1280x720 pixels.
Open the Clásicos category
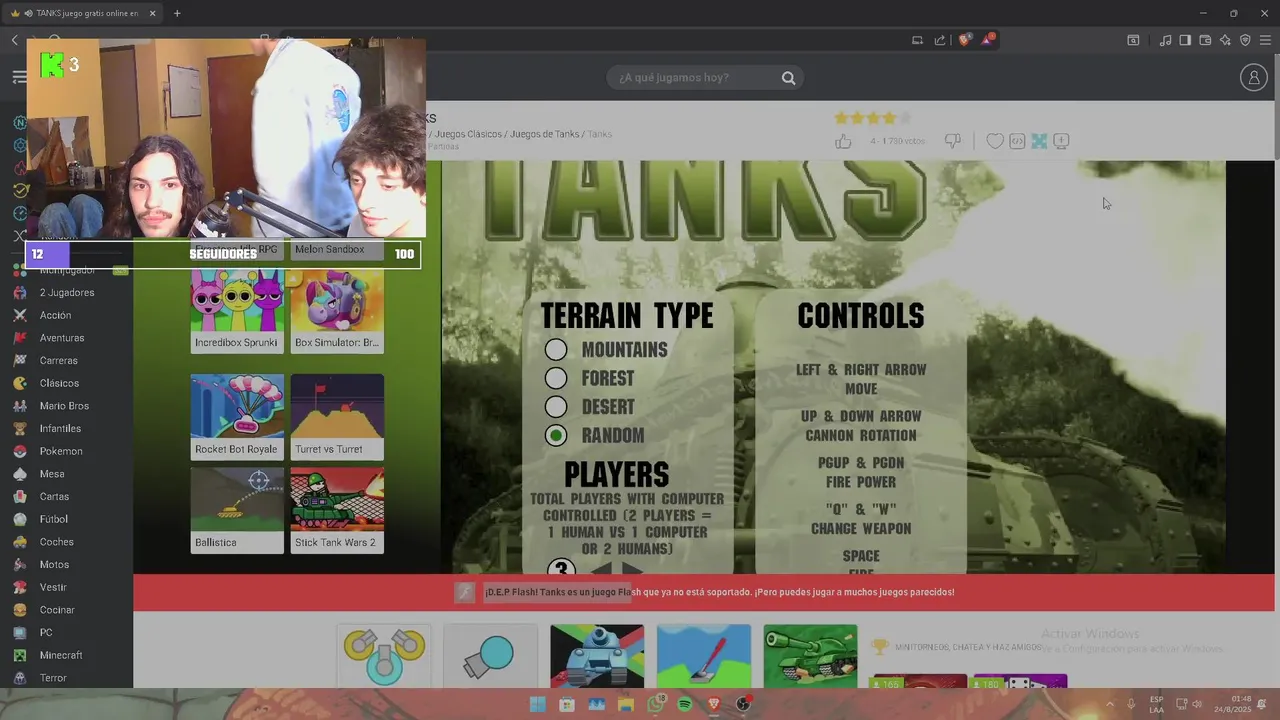click(59, 383)
